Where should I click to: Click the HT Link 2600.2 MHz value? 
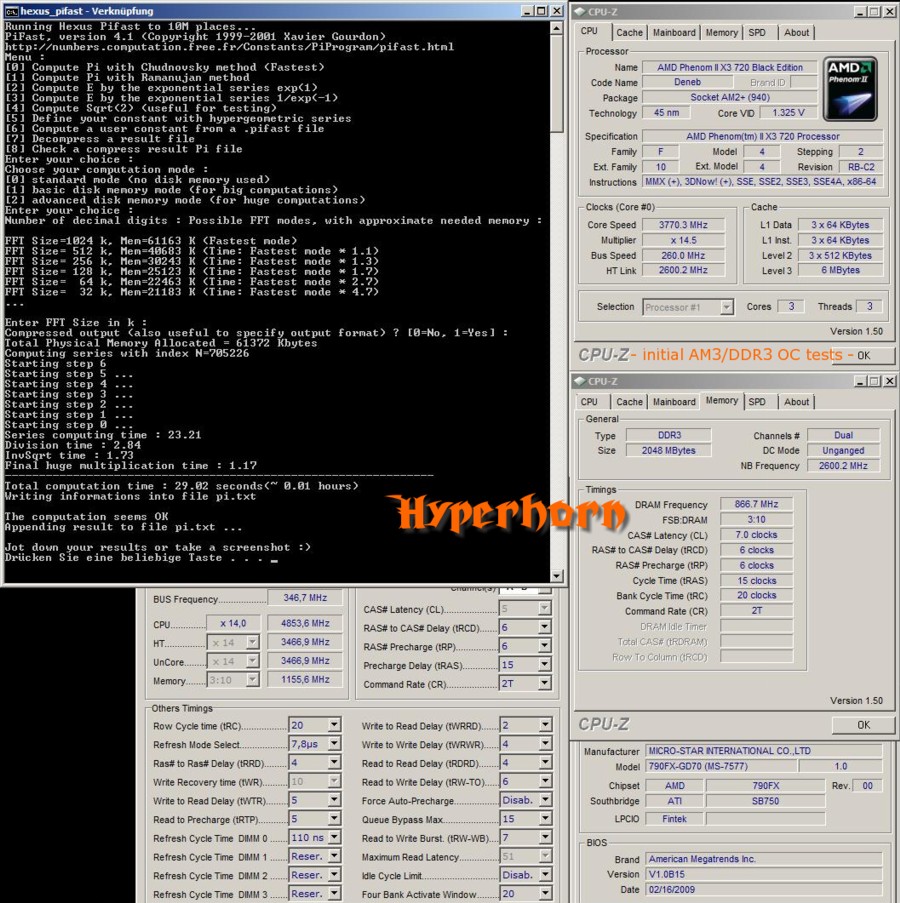pos(683,270)
